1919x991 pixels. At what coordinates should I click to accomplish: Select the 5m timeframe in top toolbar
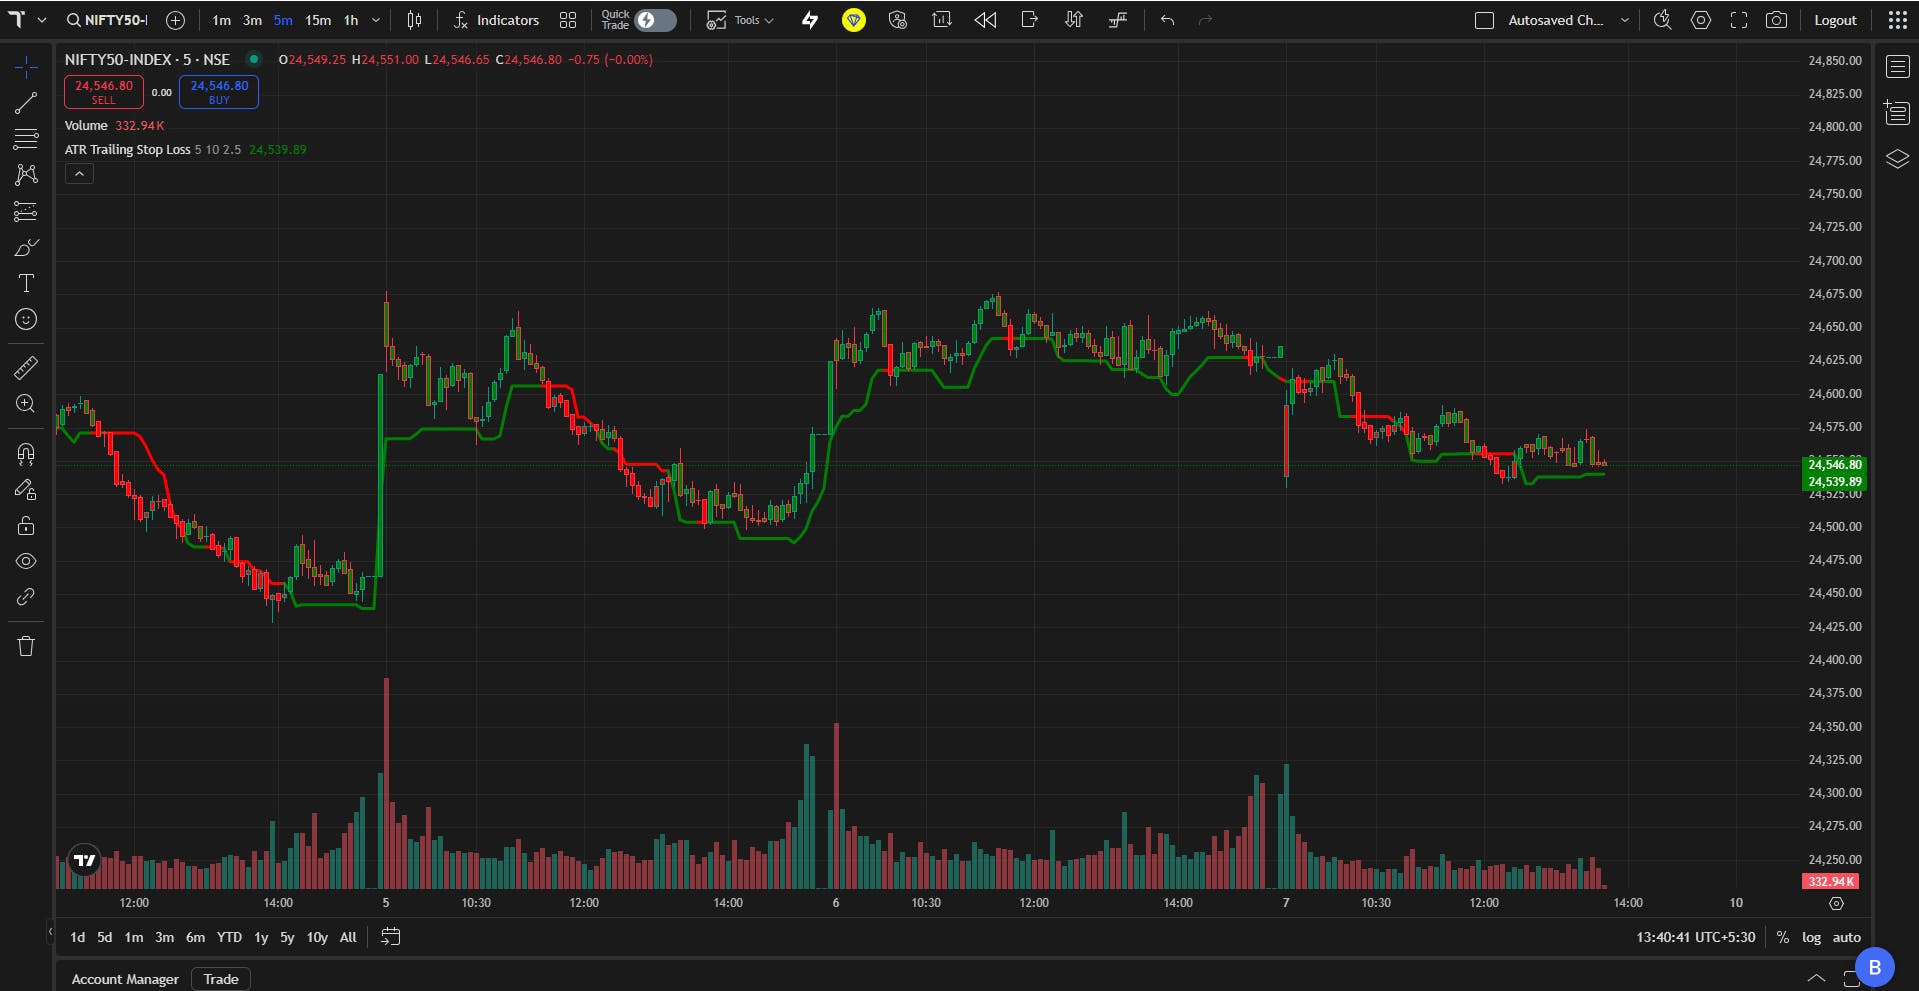coord(283,20)
